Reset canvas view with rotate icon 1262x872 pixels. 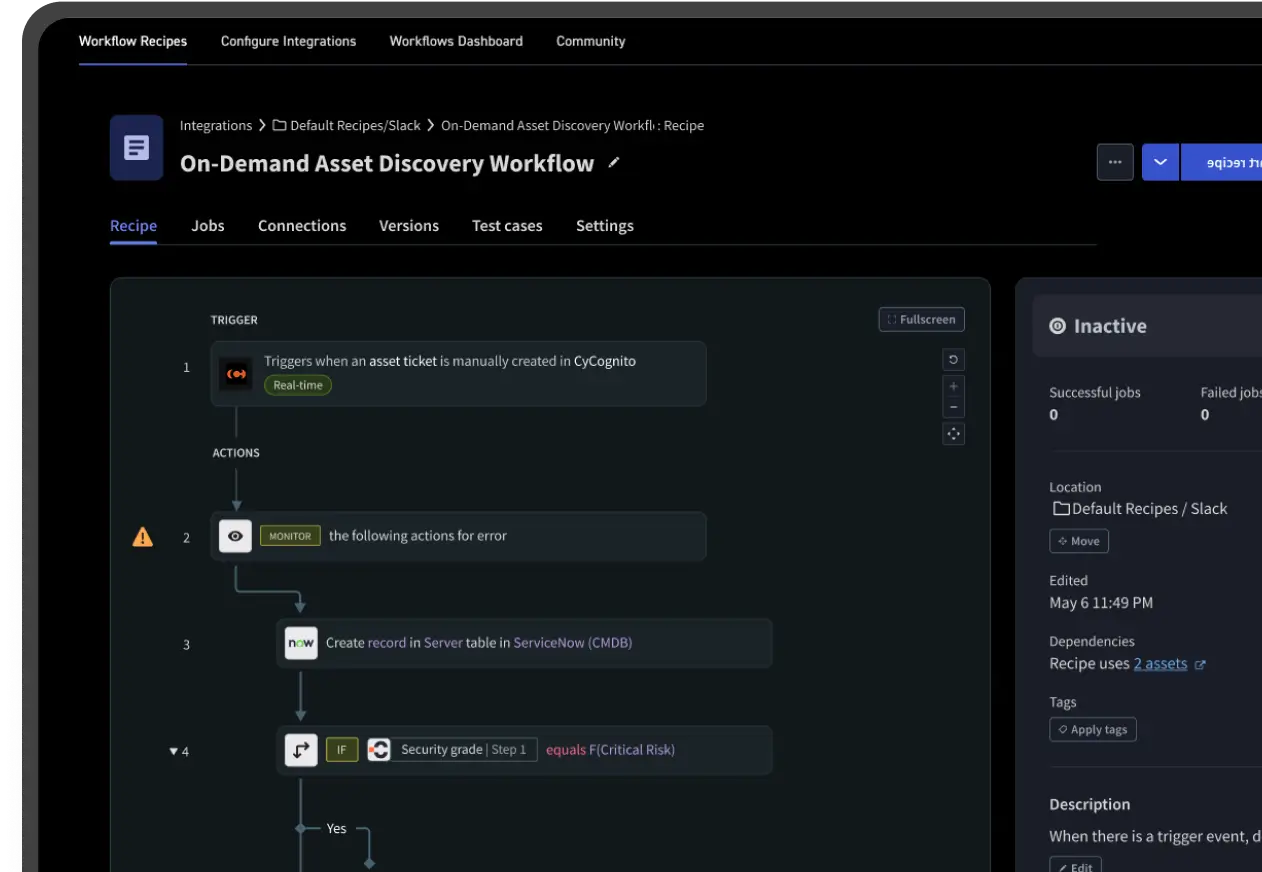(x=953, y=359)
